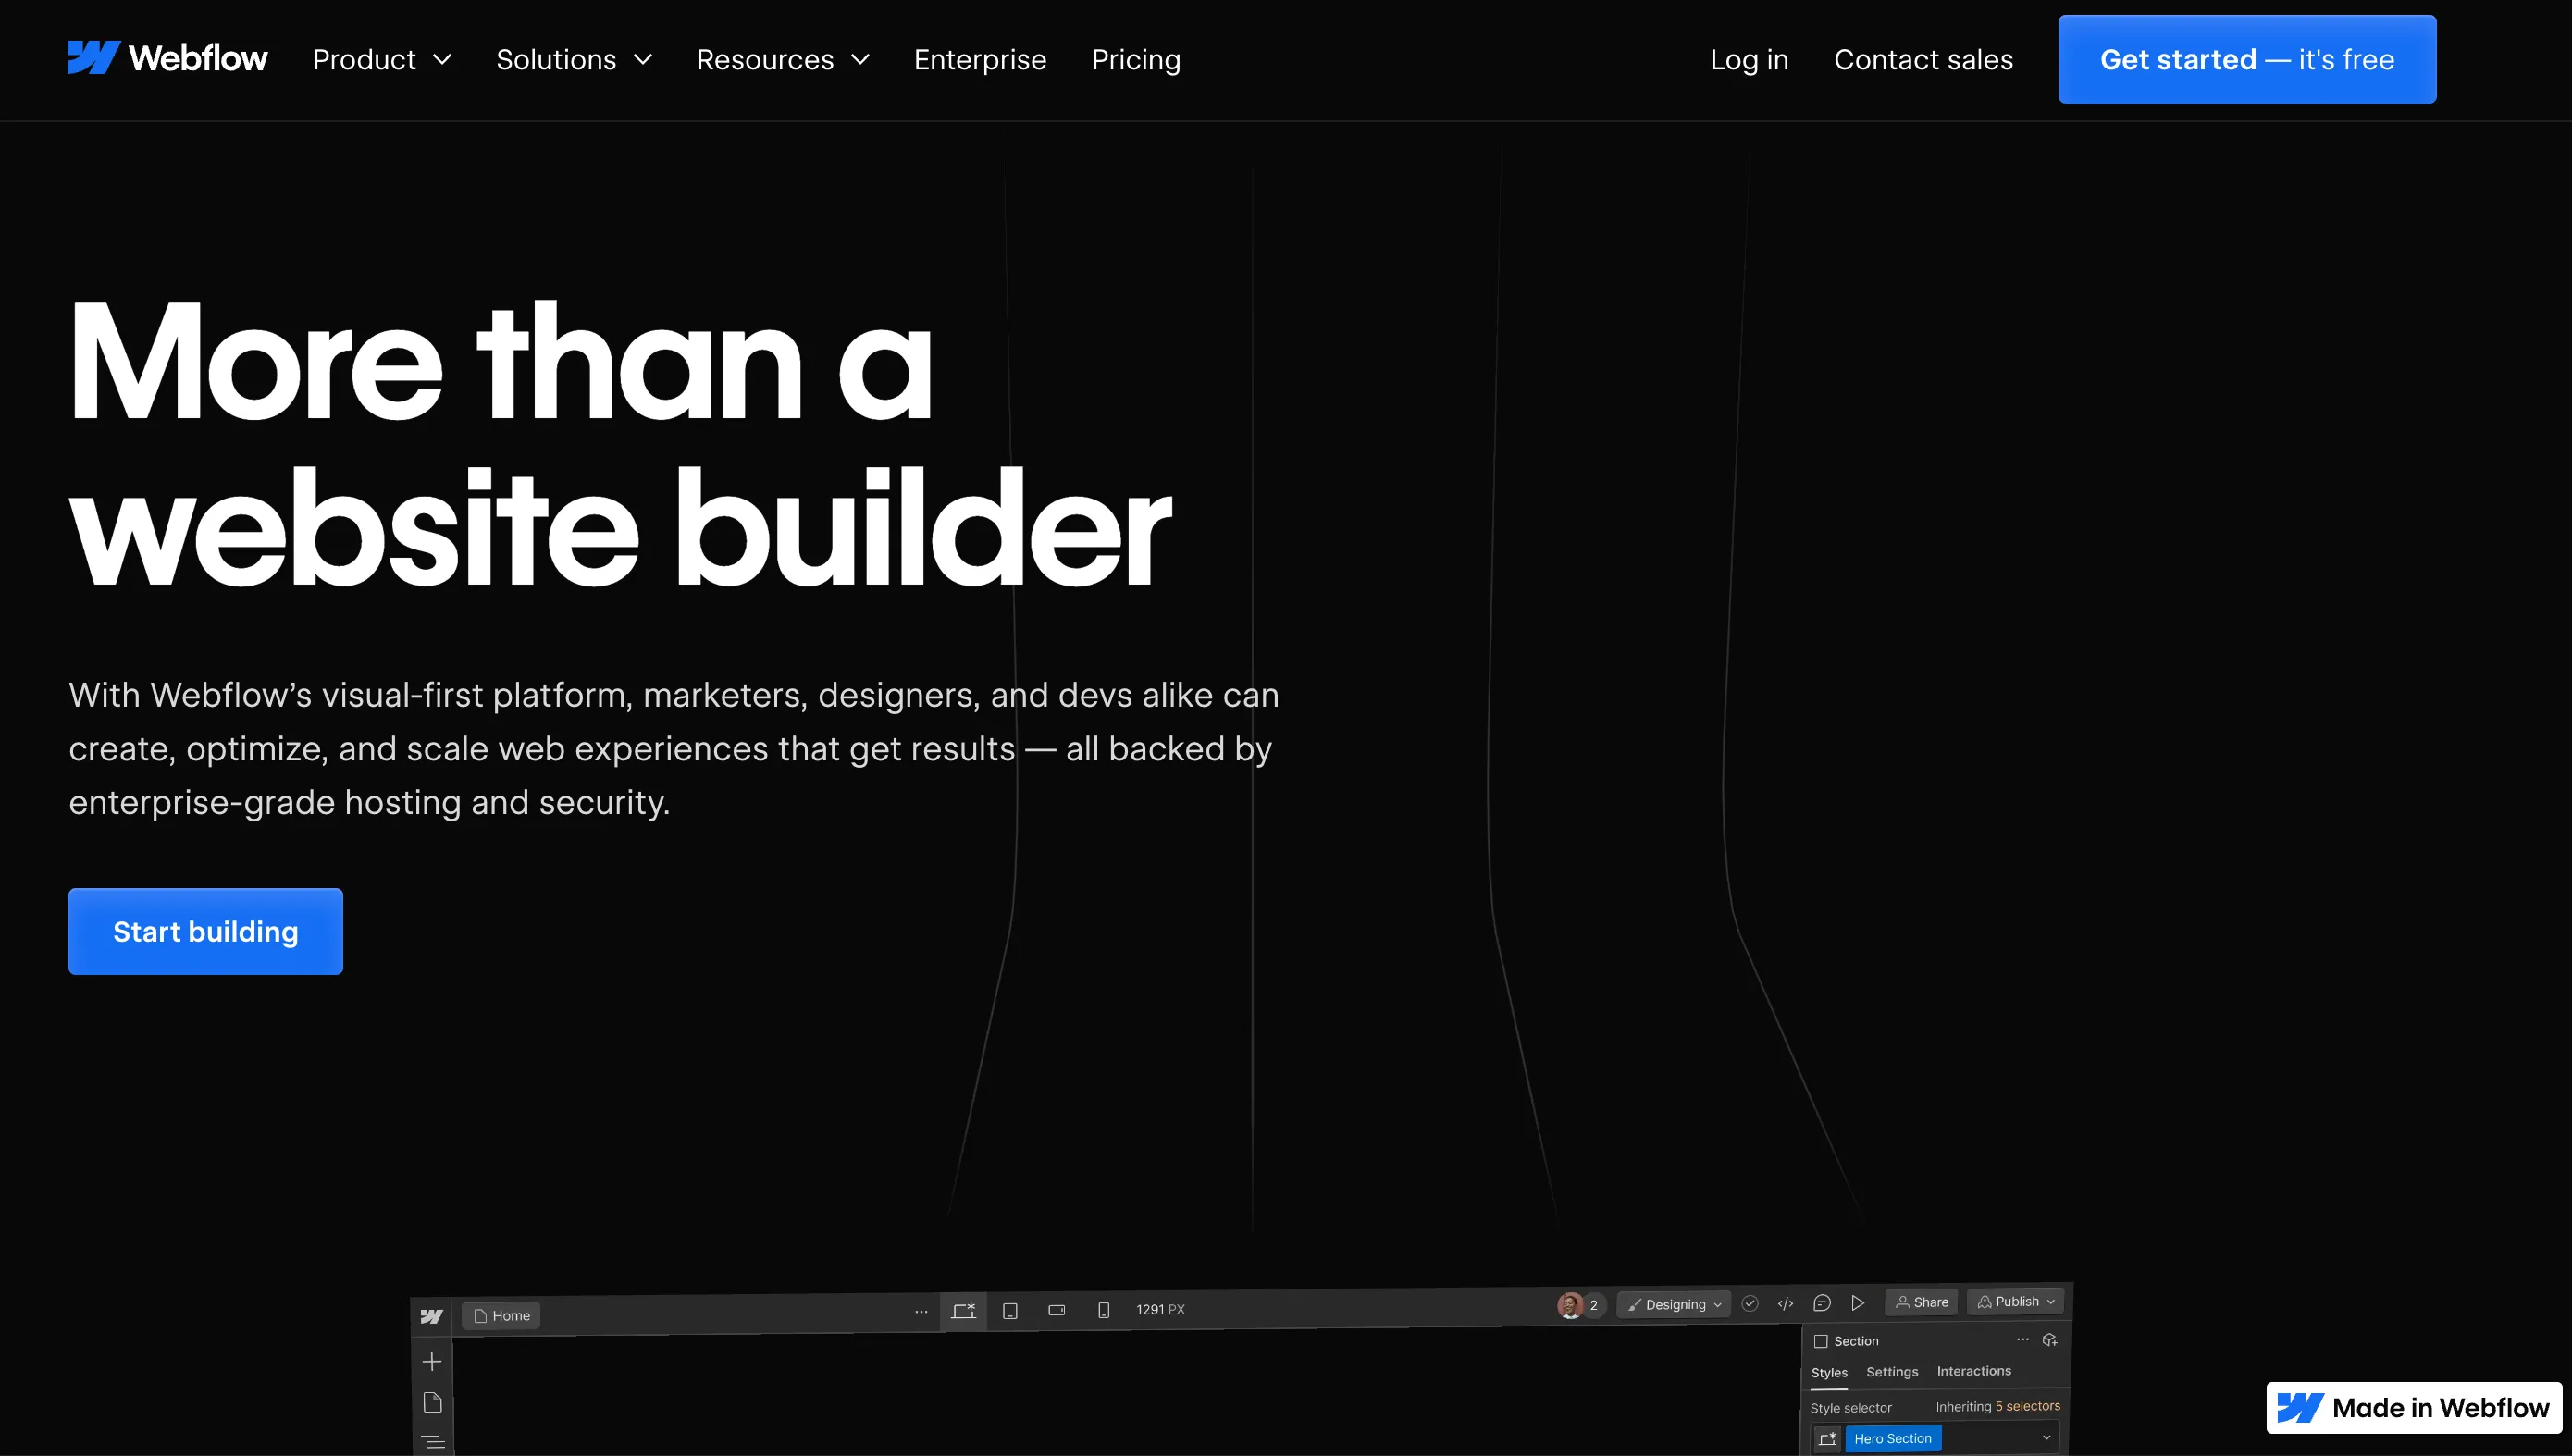Switch to the Settings tab

click(x=1892, y=1372)
